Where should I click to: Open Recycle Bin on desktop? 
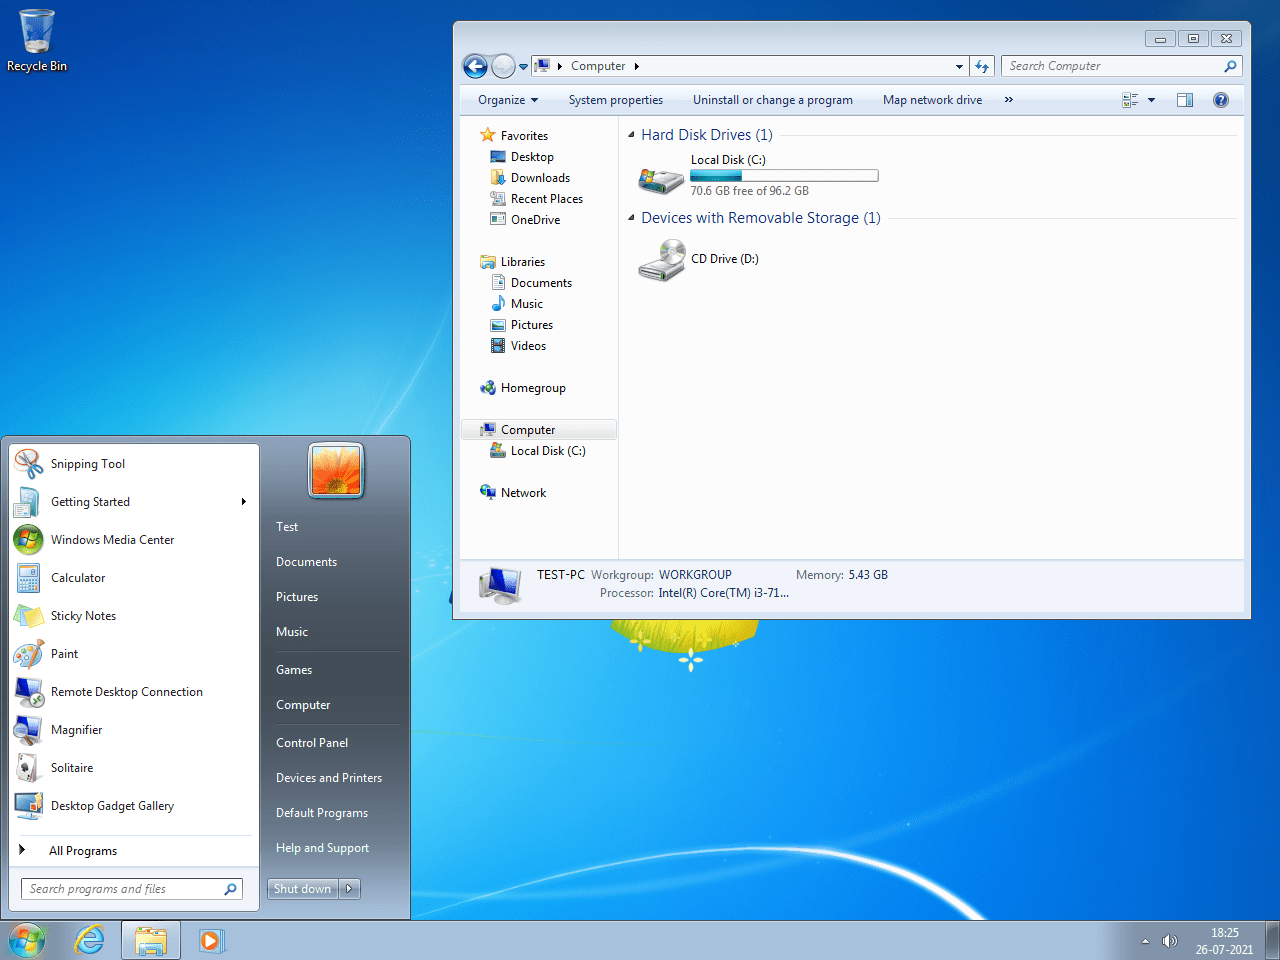37,41
